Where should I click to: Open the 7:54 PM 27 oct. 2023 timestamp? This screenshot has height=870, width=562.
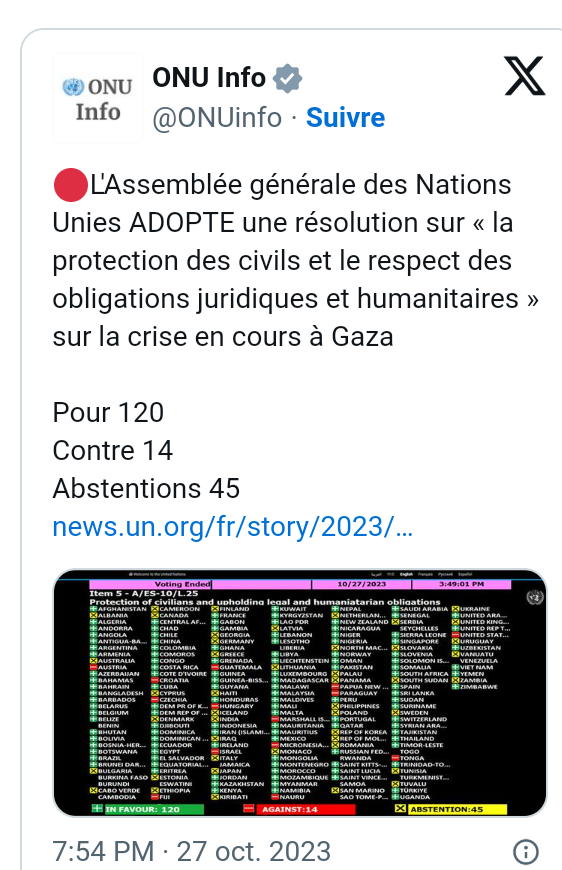click(191, 851)
